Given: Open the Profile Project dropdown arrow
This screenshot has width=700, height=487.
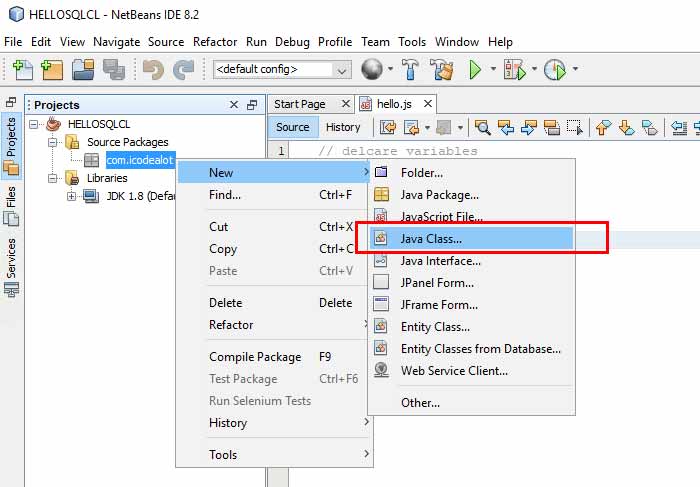Looking at the screenshot, I should (575, 69).
